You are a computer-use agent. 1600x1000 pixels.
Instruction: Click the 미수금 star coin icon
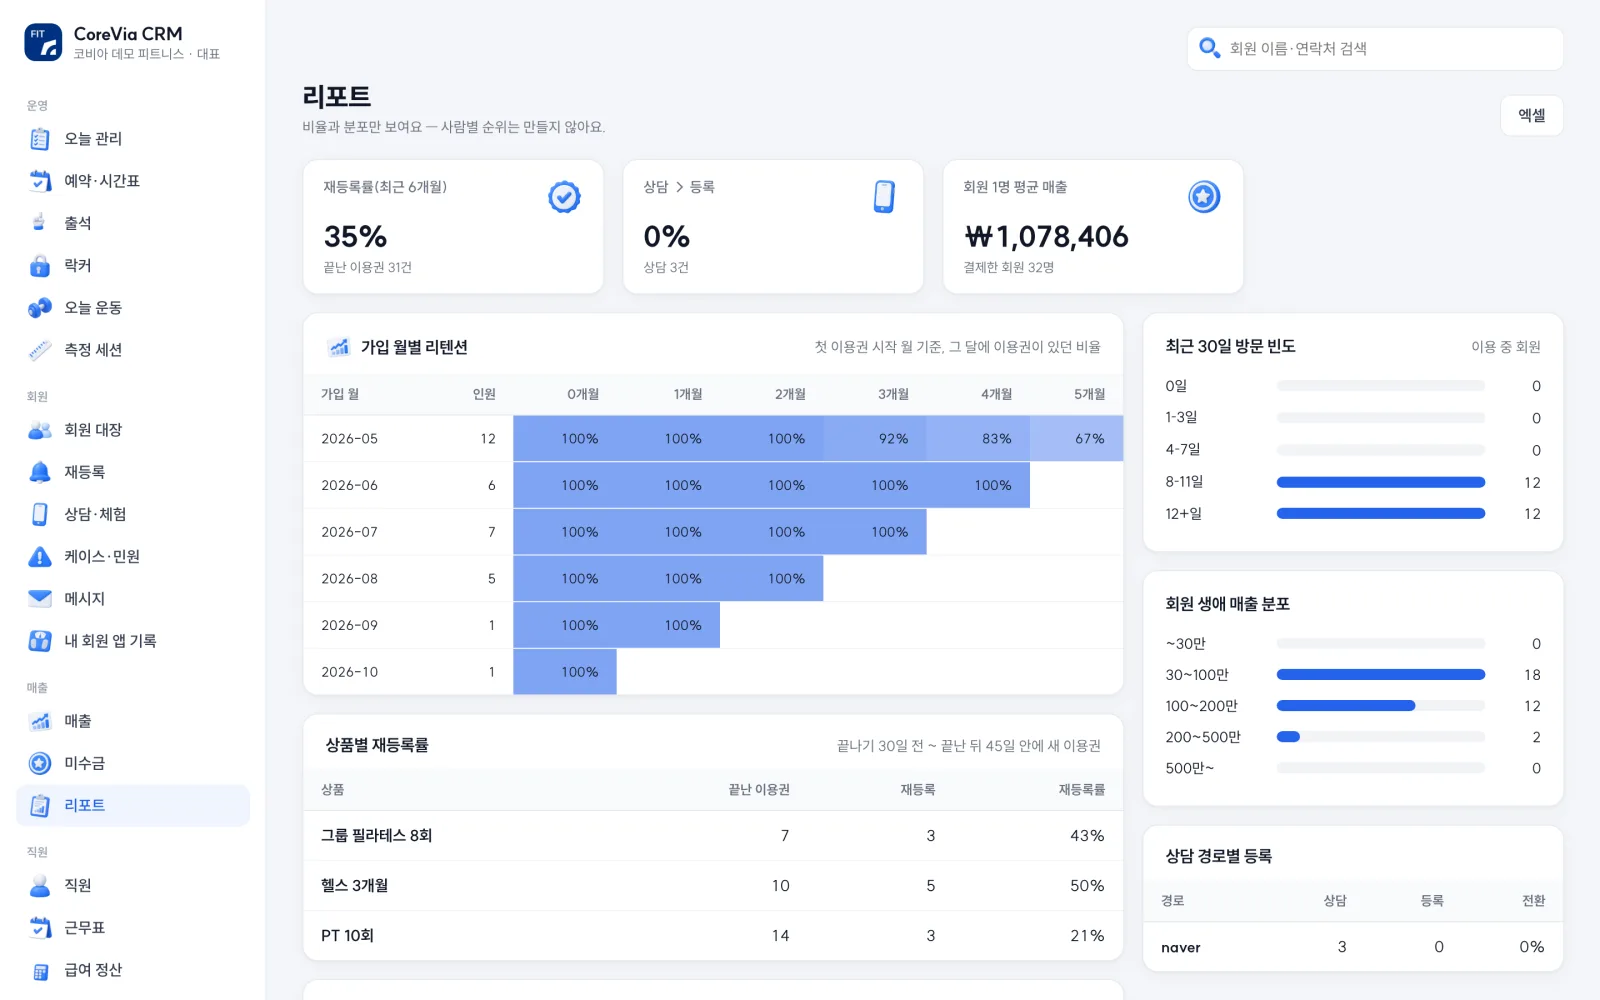click(40, 763)
